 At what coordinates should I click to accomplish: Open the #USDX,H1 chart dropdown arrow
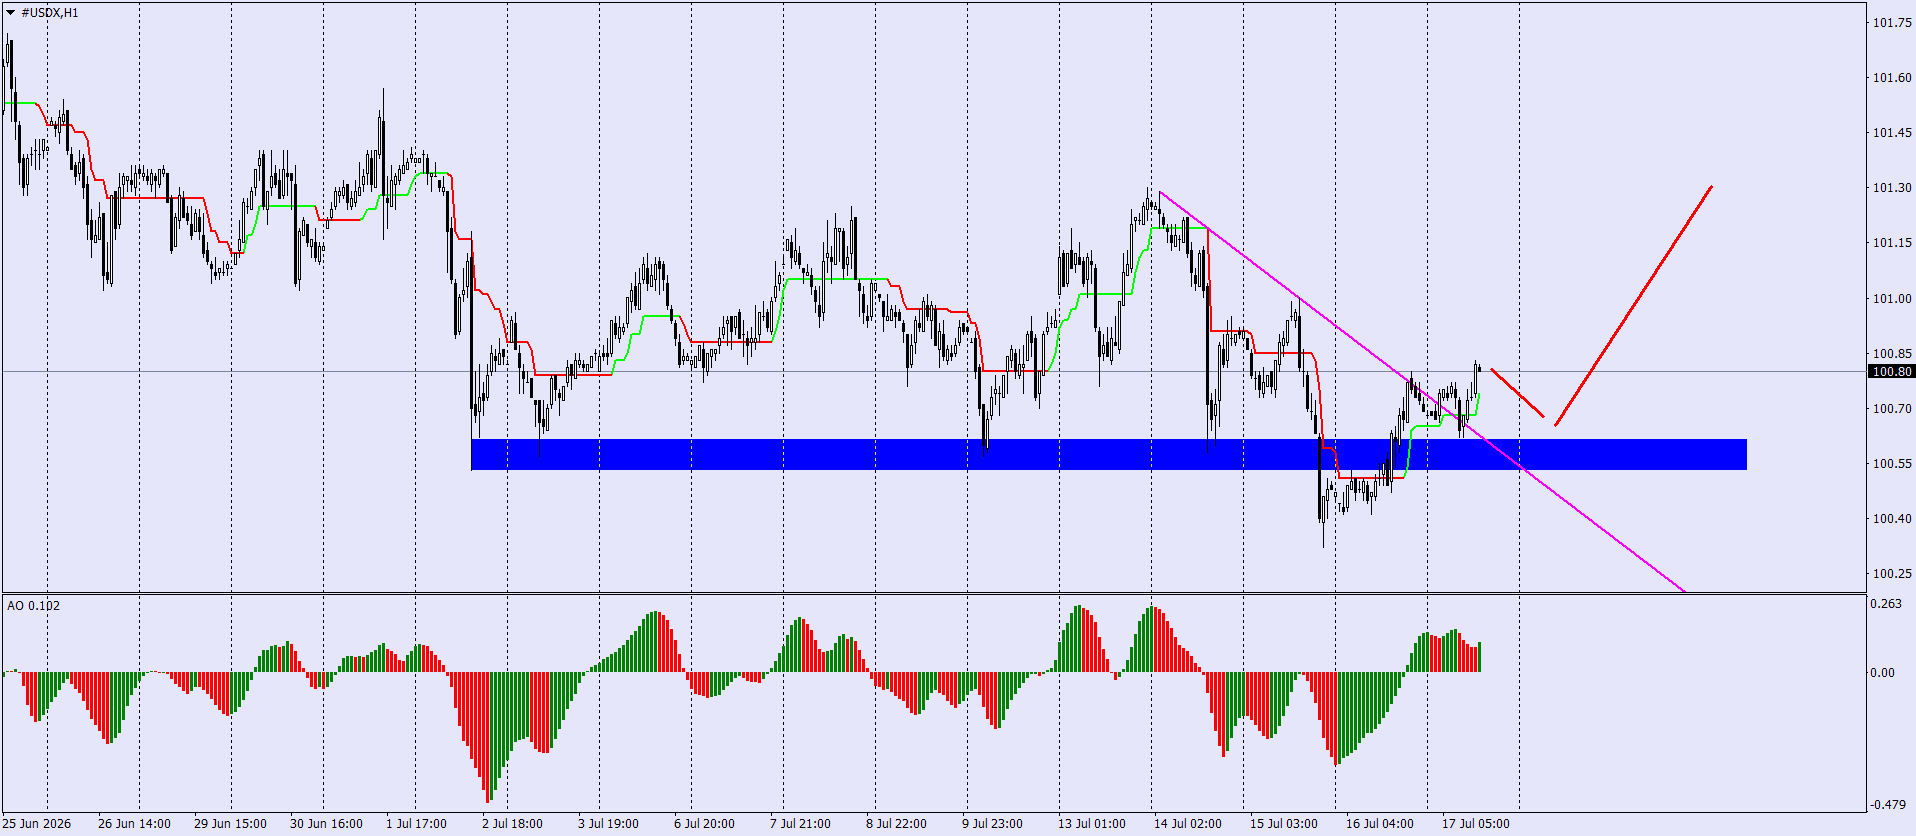point(10,13)
